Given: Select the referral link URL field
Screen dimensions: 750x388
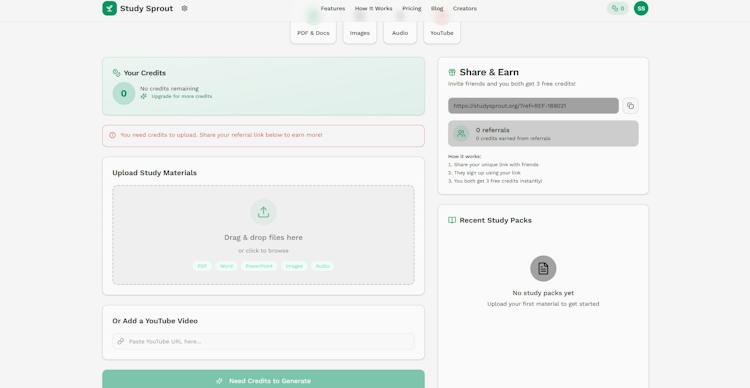Looking at the screenshot, I should 533,106.
